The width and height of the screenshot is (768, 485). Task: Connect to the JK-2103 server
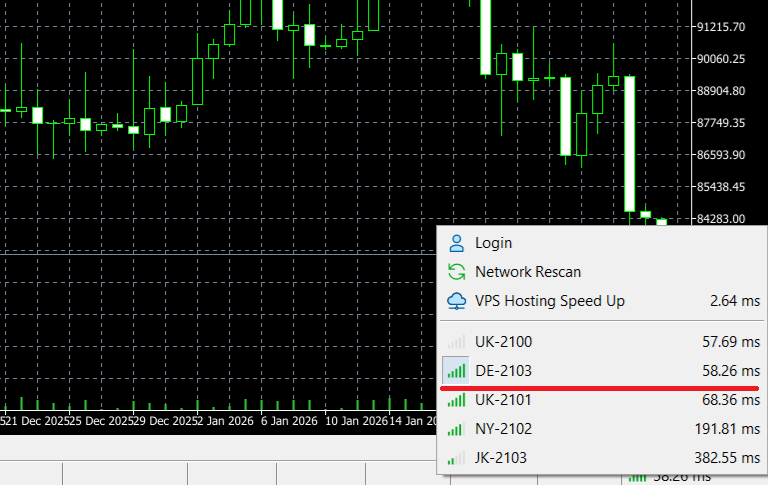[601, 458]
